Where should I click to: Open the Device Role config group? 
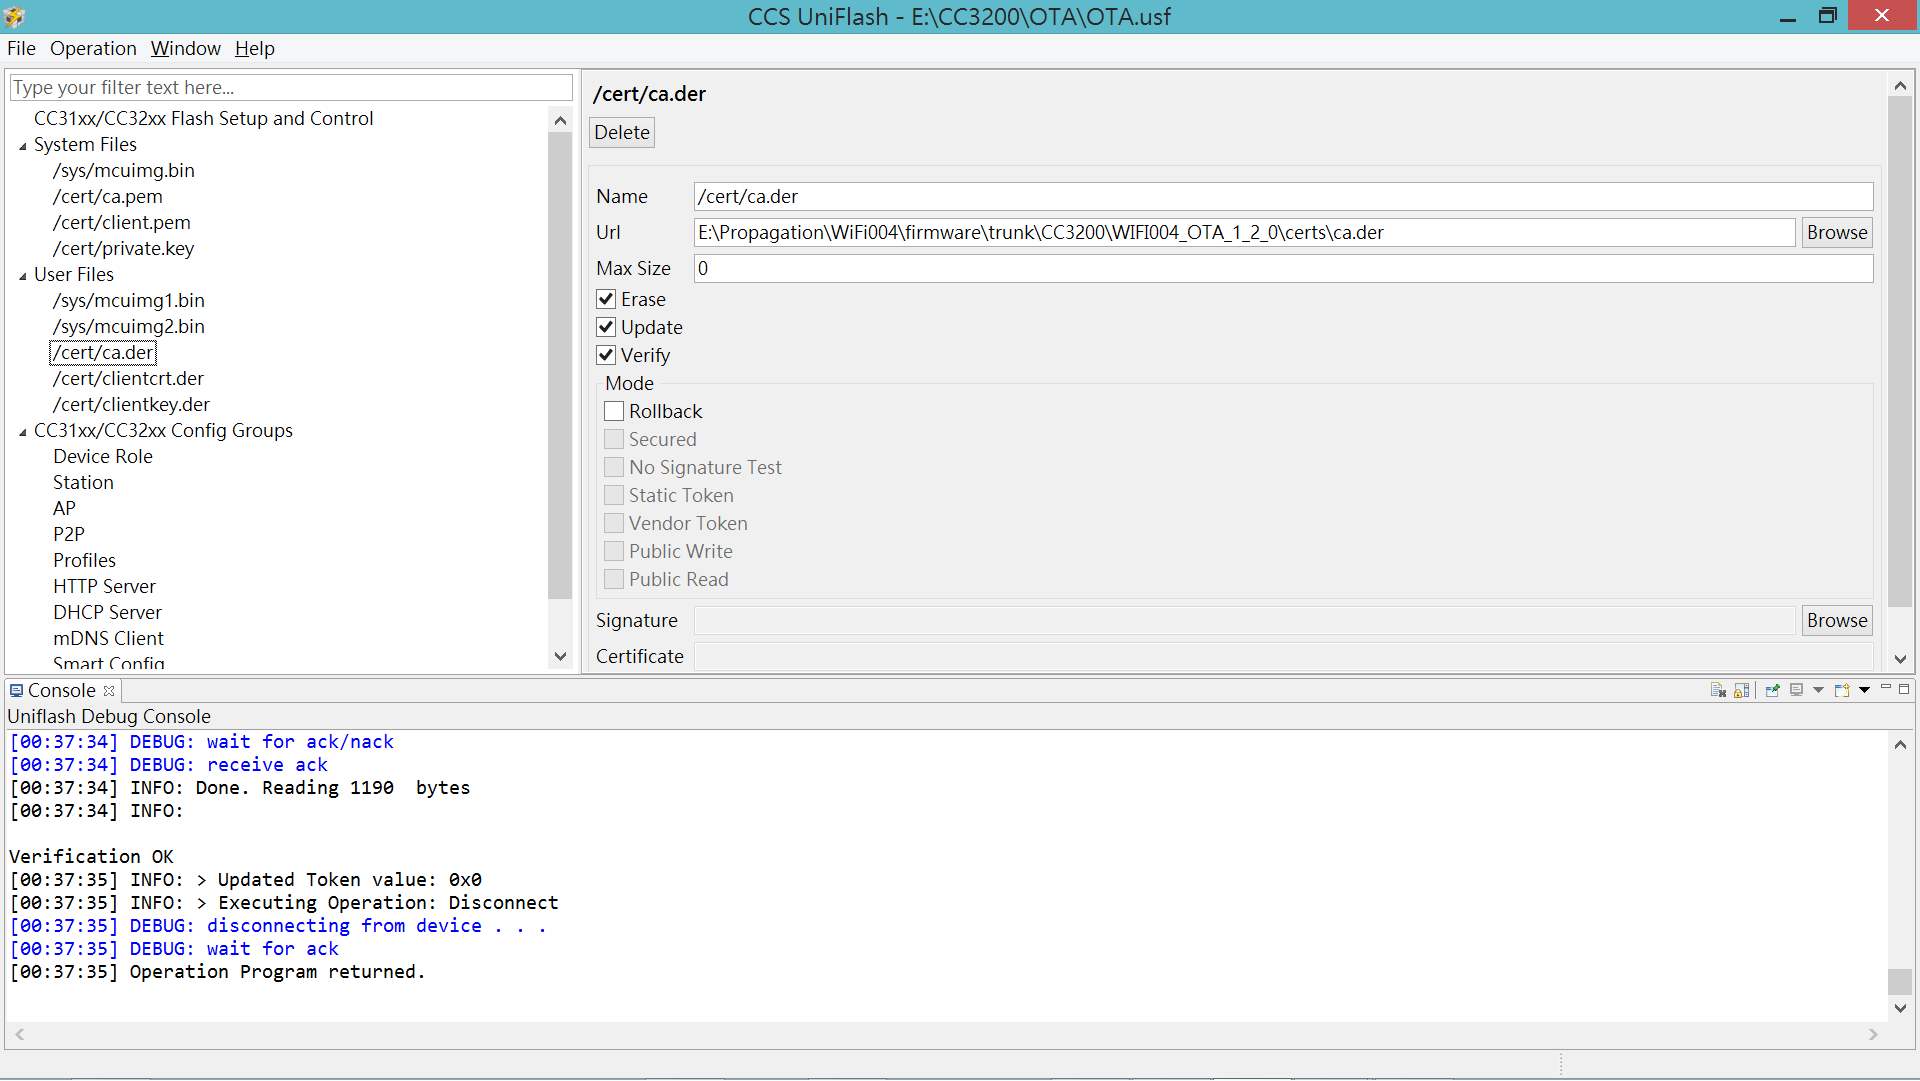click(x=103, y=456)
